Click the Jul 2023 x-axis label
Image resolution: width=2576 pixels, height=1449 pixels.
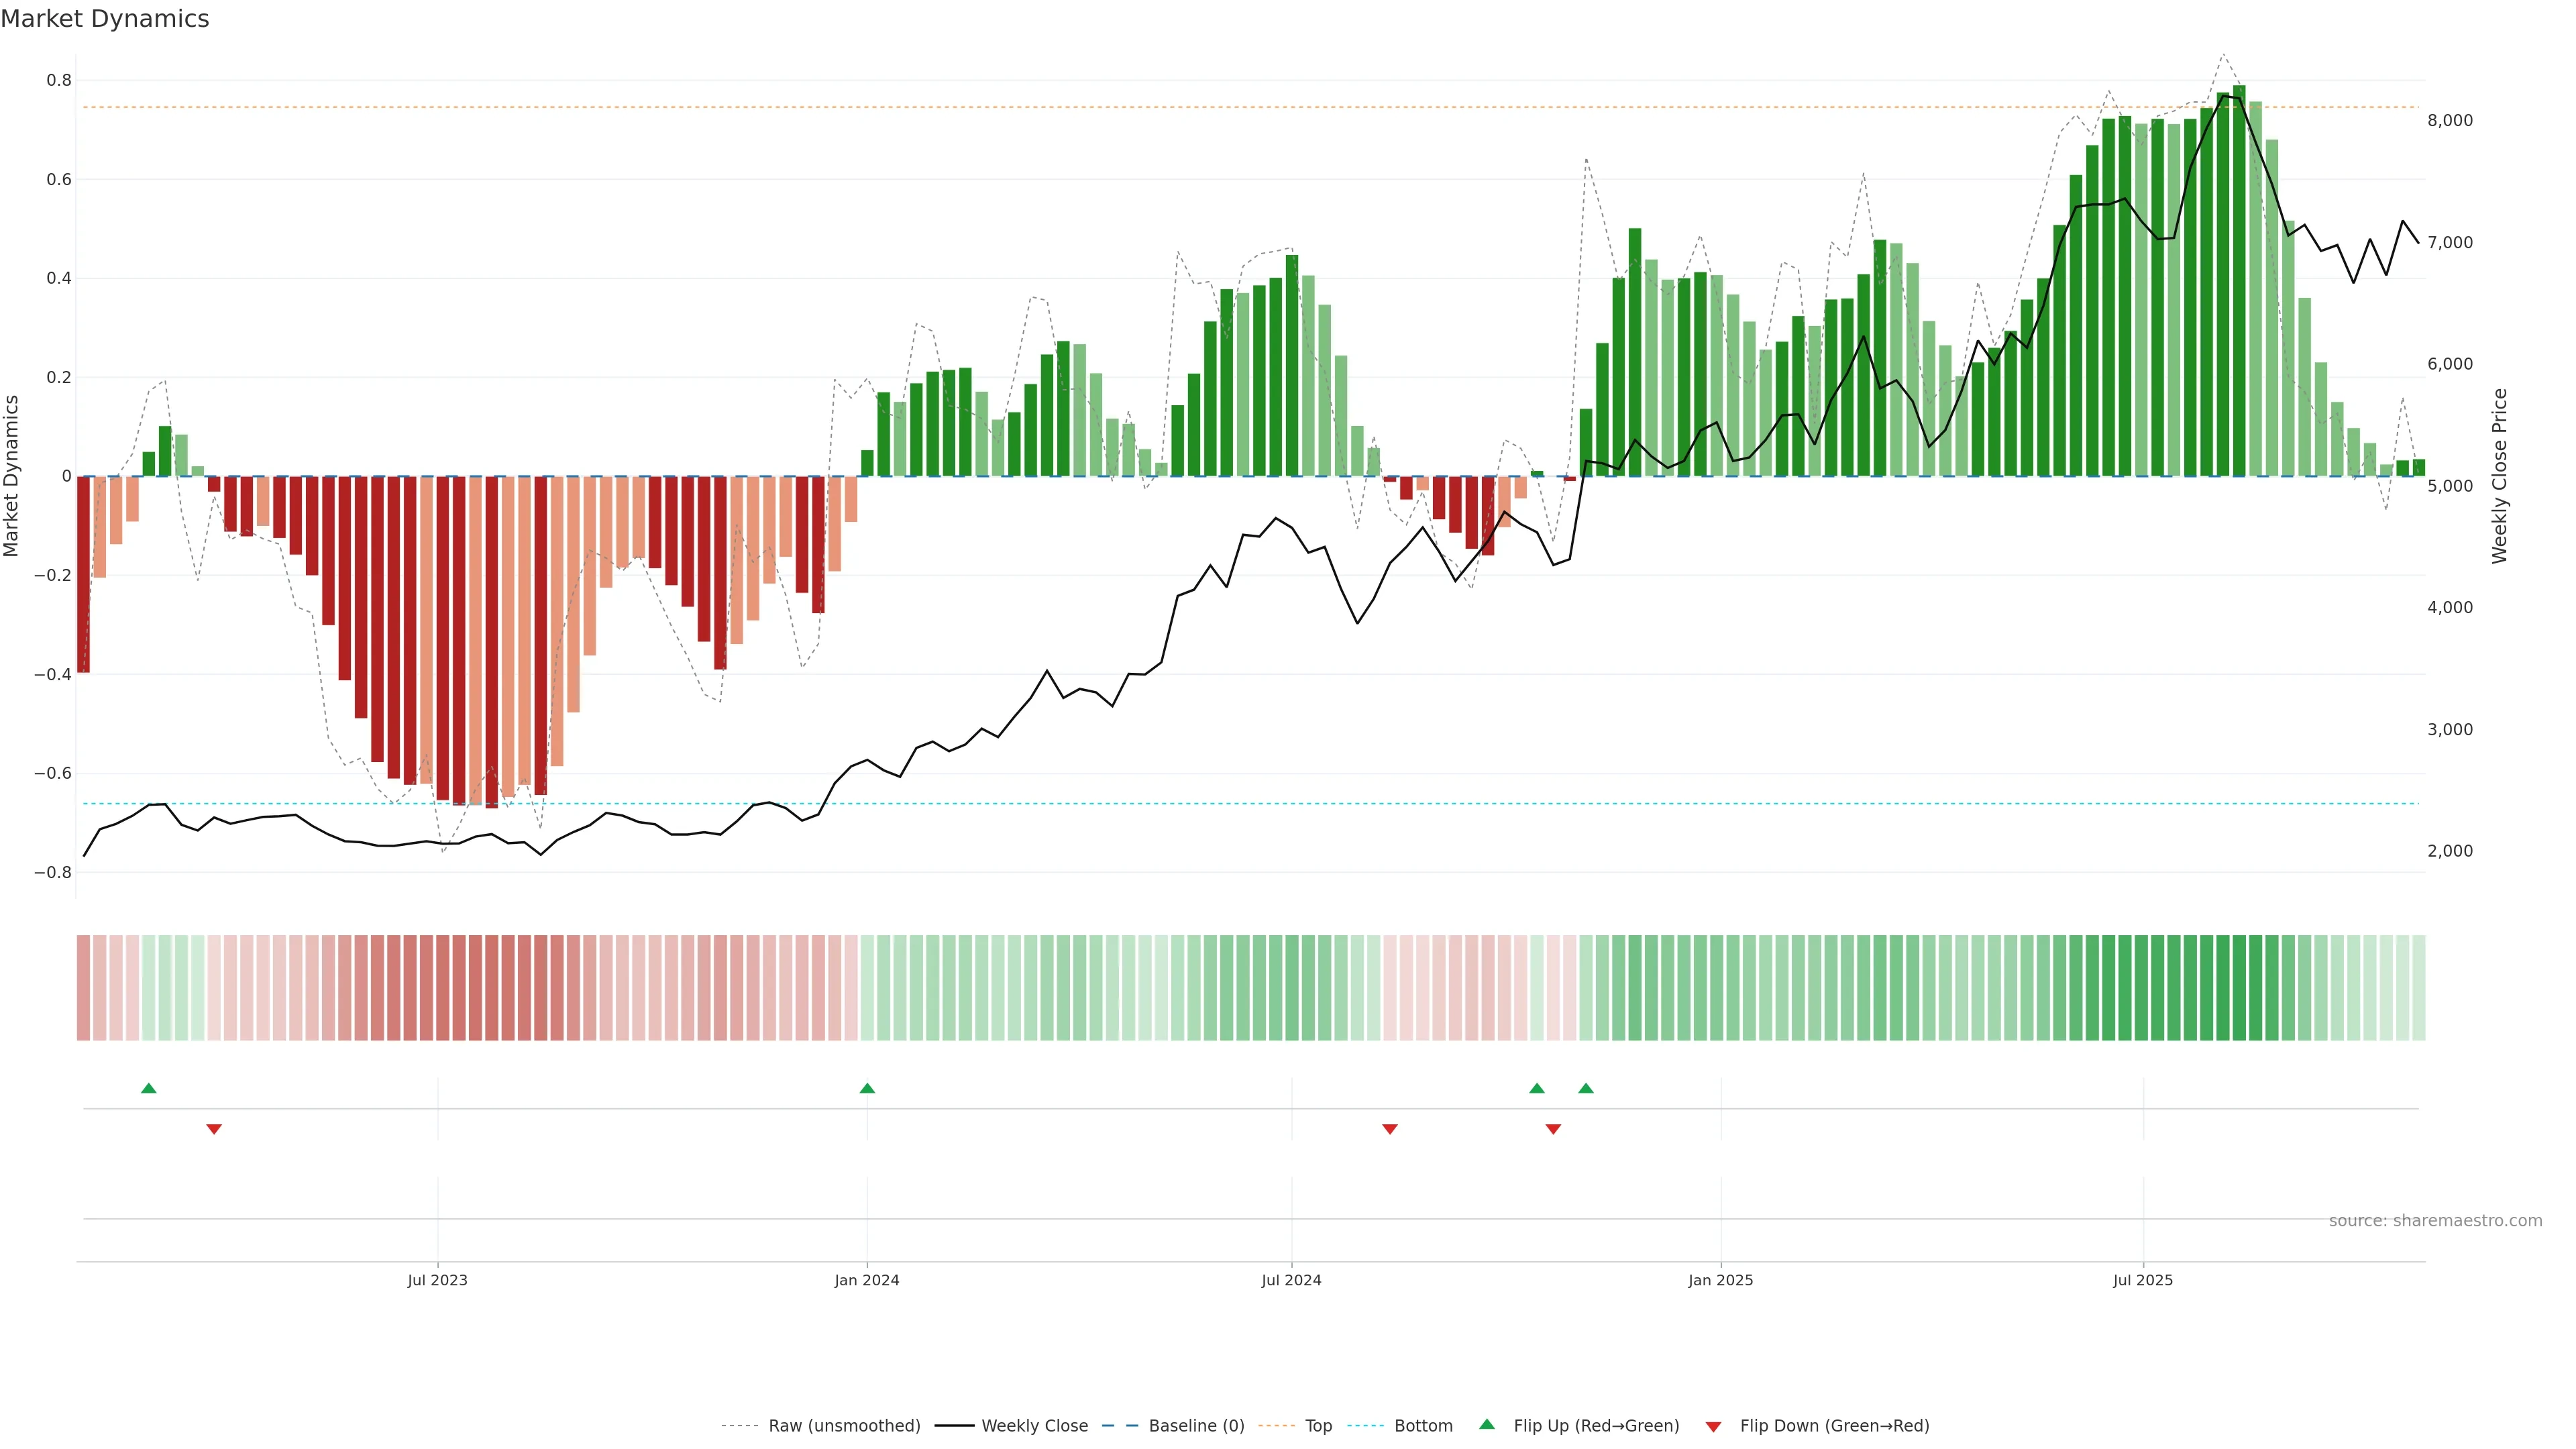click(437, 1280)
